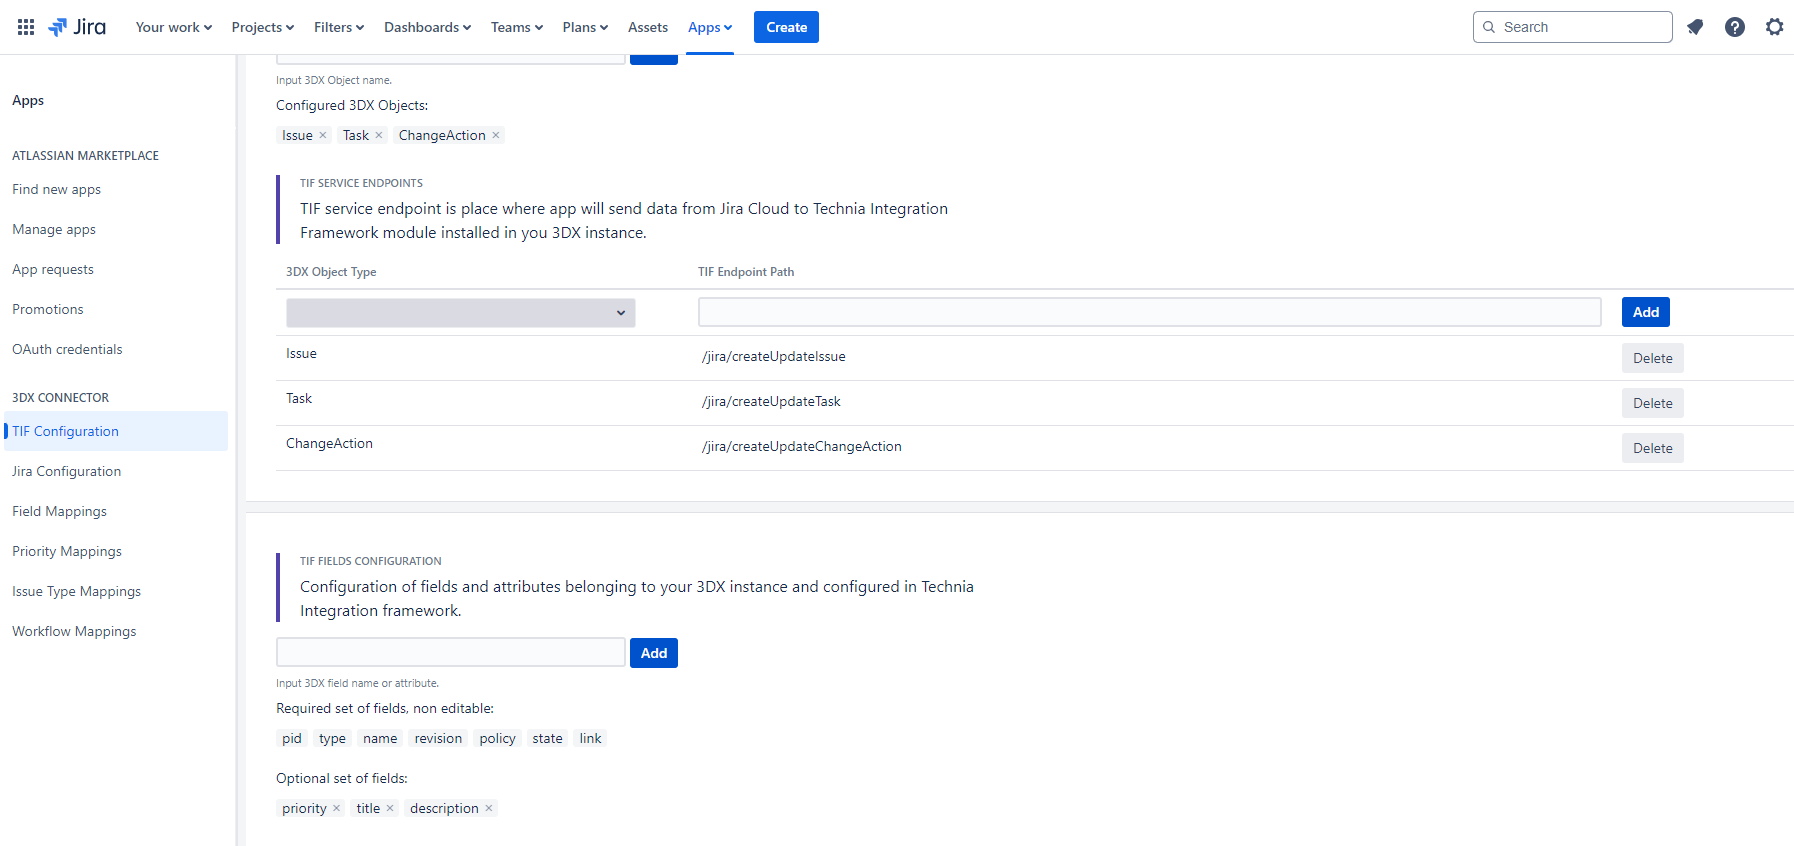The height and width of the screenshot is (846, 1794).
Task: Open Manage apps
Action: (x=54, y=229)
